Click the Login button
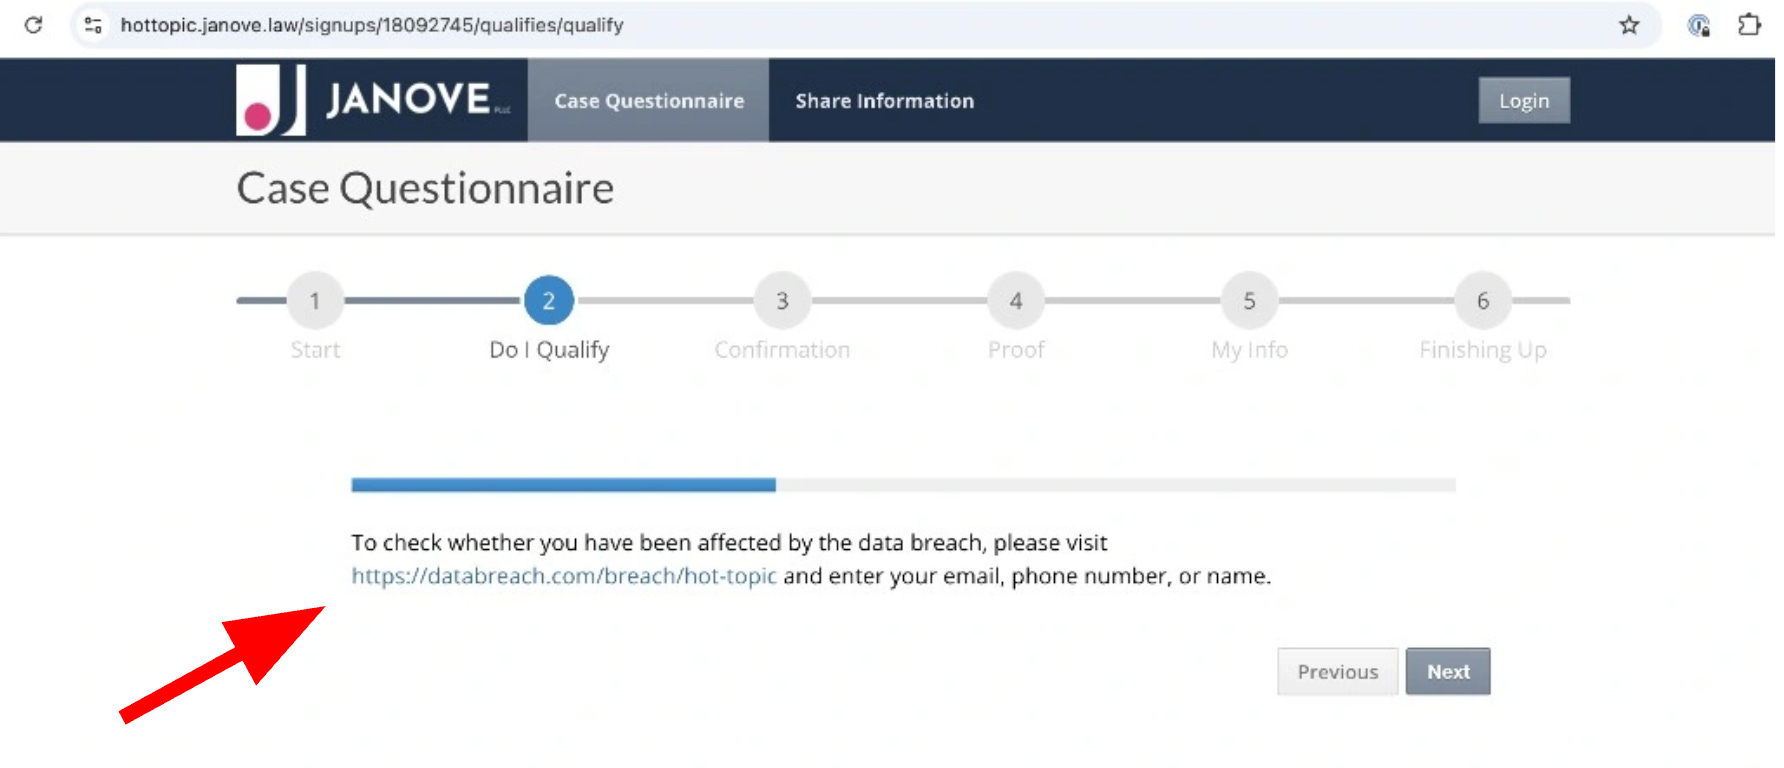This screenshot has height=768, width=1784. tap(1524, 100)
